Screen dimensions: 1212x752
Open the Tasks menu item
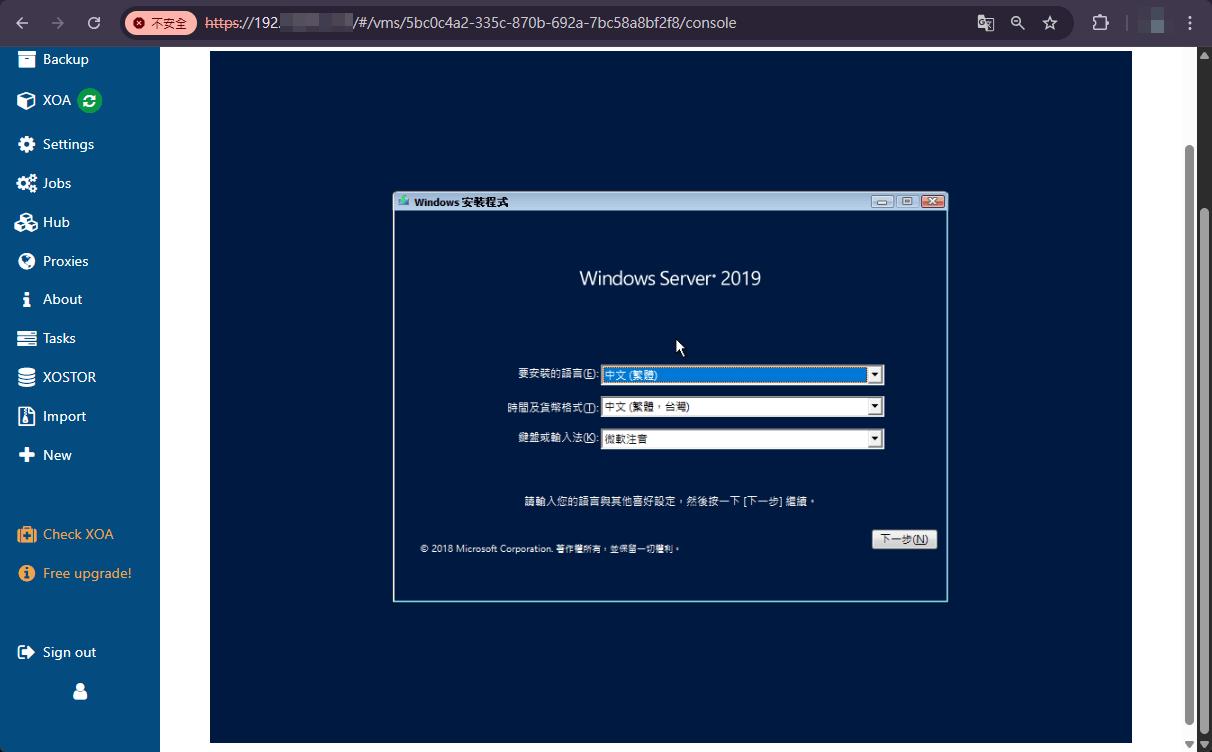(59, 338)
